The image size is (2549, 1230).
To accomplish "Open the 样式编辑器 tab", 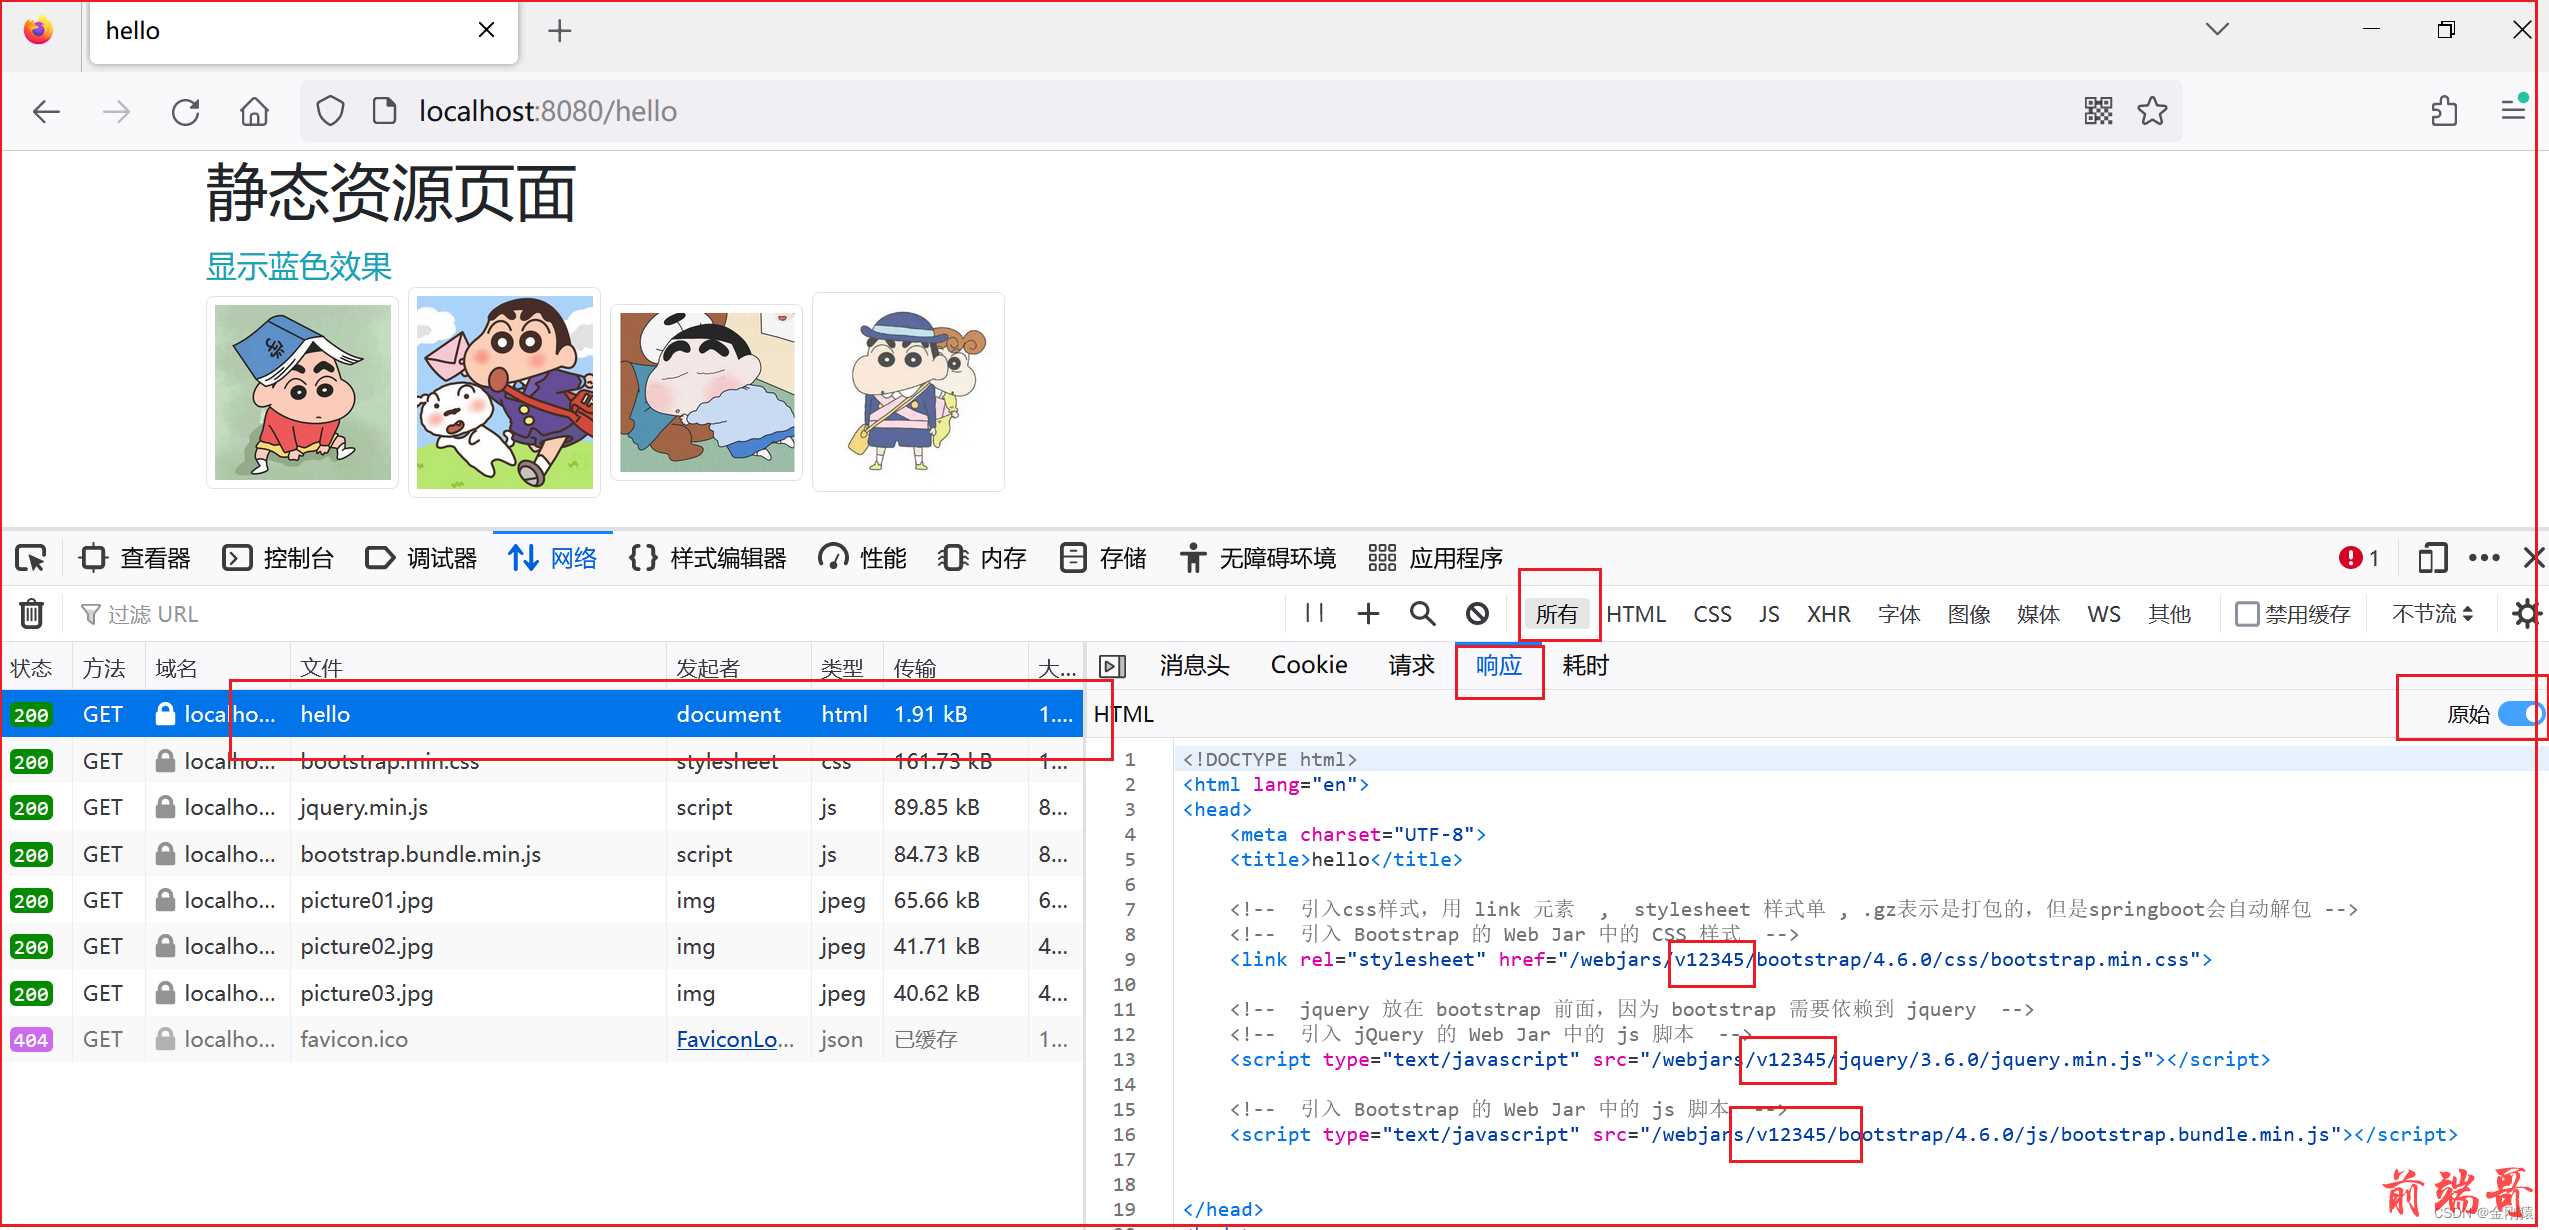I will click(708, 558).
